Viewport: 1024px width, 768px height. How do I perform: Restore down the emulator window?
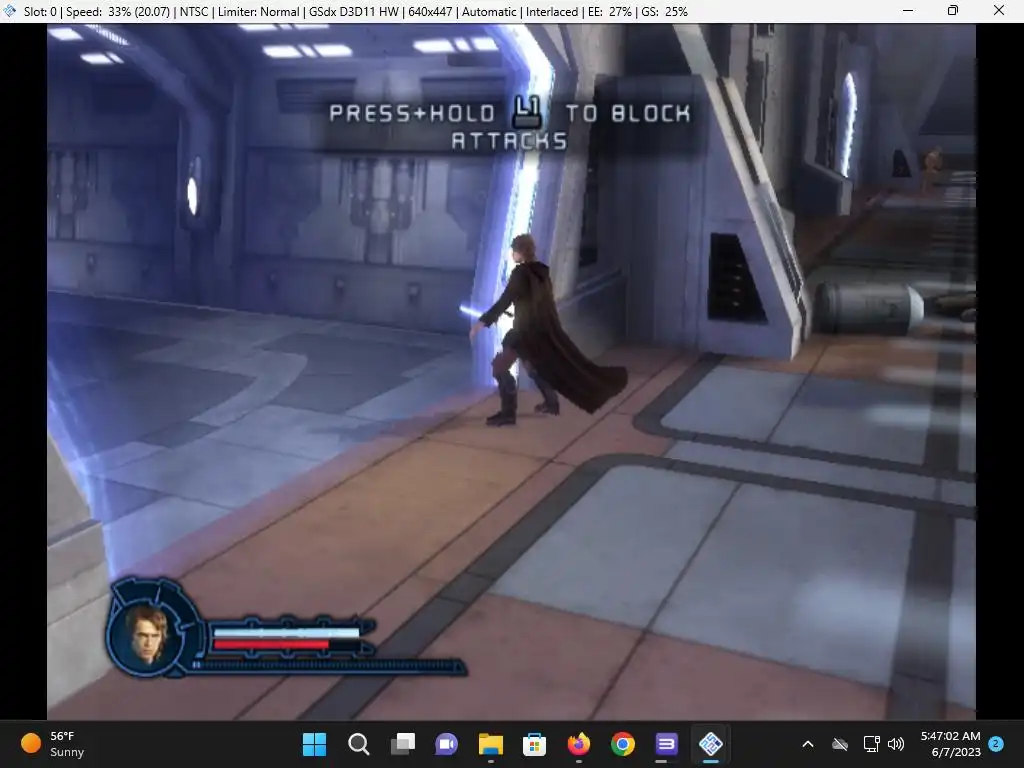coord(953,10)
